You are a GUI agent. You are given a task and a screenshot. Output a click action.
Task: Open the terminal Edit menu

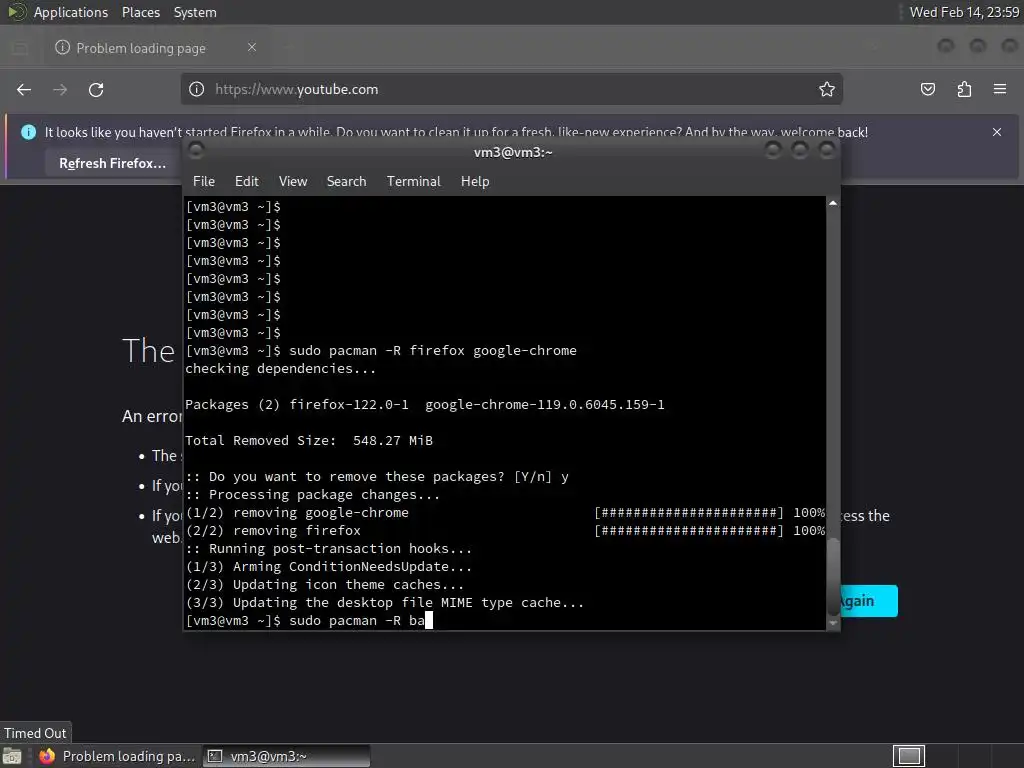[x=246, y=181]
